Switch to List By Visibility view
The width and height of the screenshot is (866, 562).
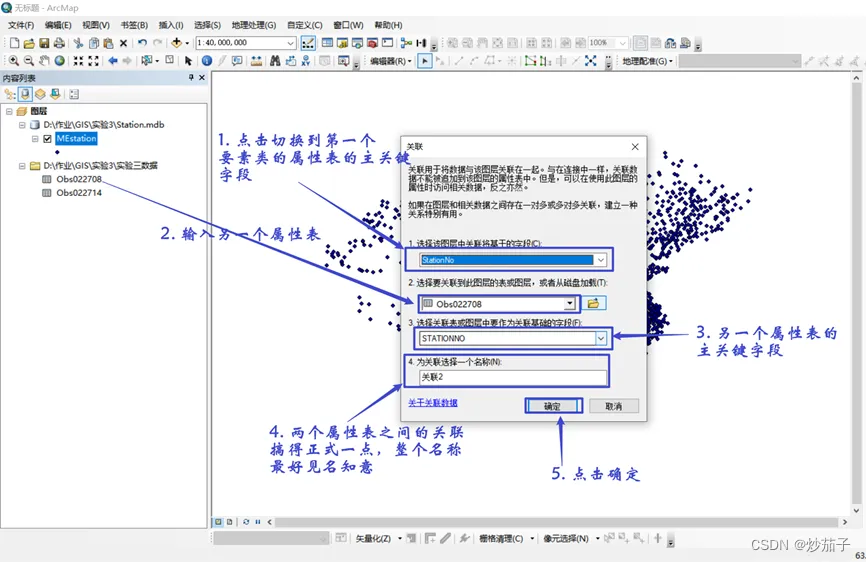click(x=40, y=94)
